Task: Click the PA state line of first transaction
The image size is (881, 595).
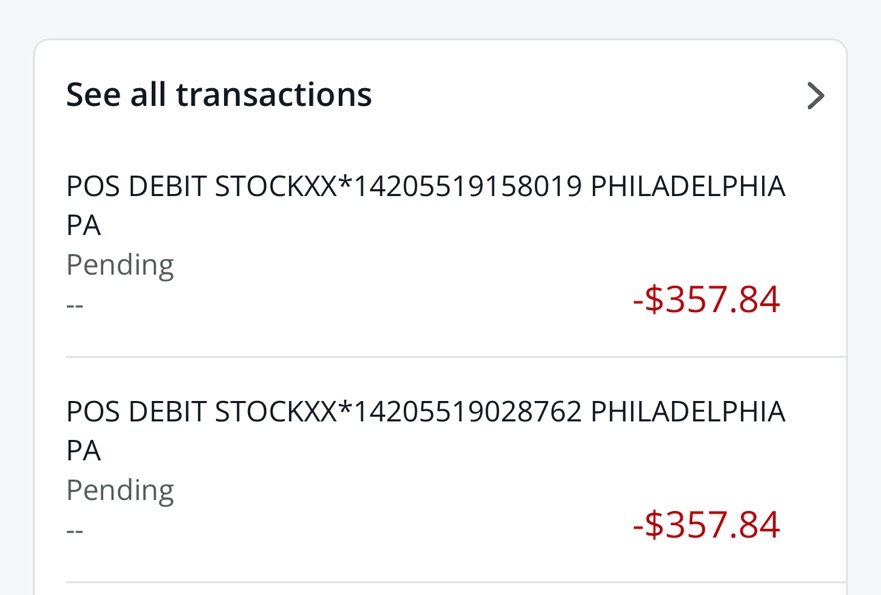Action: (84, 226)
